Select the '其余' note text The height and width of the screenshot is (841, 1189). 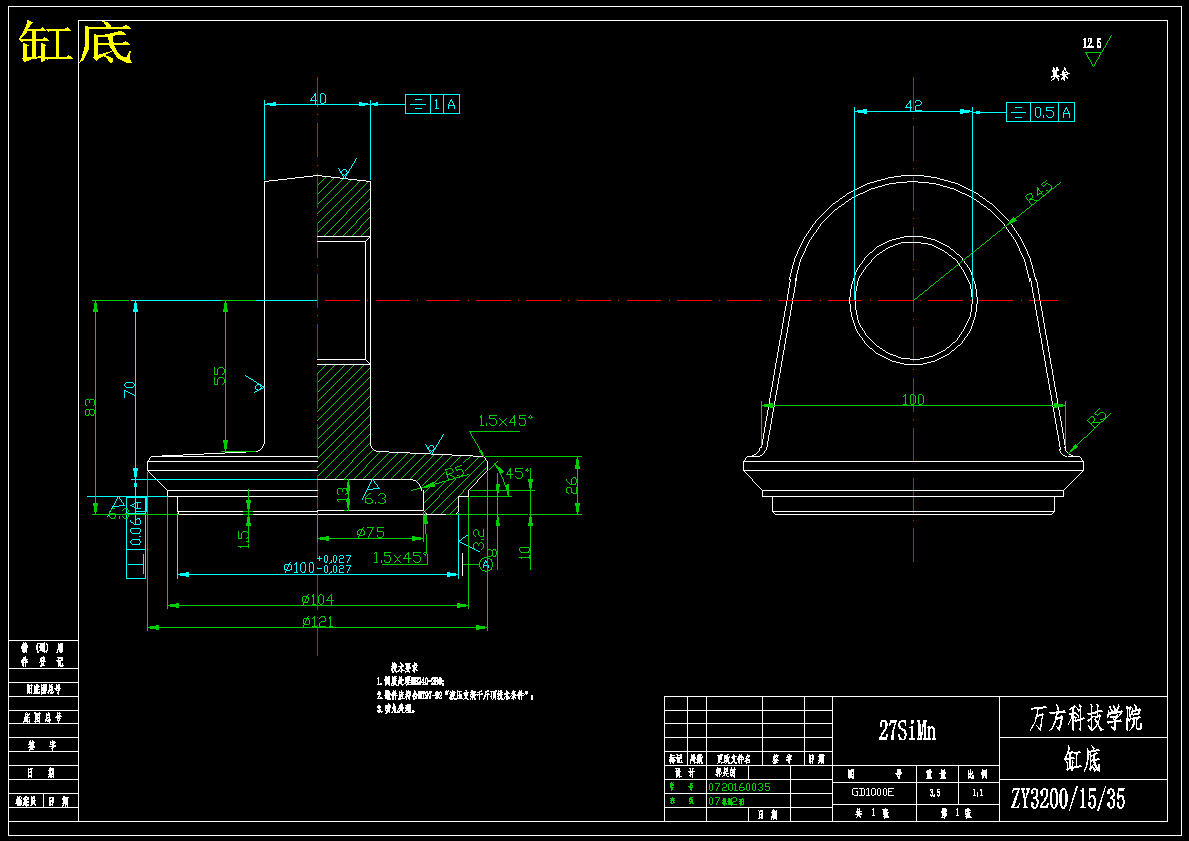pos(1059,74)
